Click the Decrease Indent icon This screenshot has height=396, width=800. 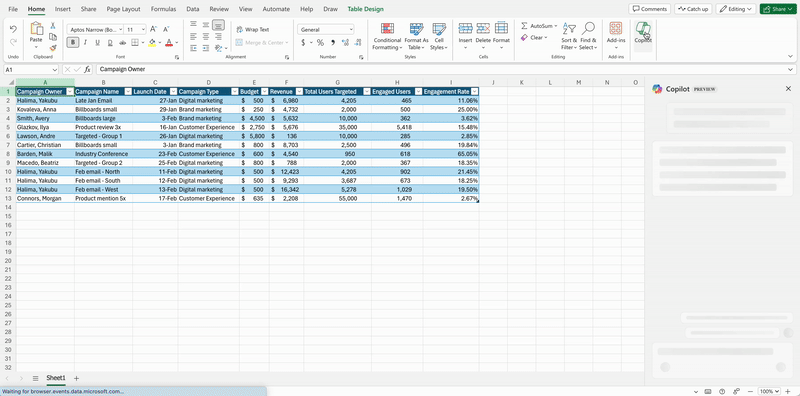(193, 48)
